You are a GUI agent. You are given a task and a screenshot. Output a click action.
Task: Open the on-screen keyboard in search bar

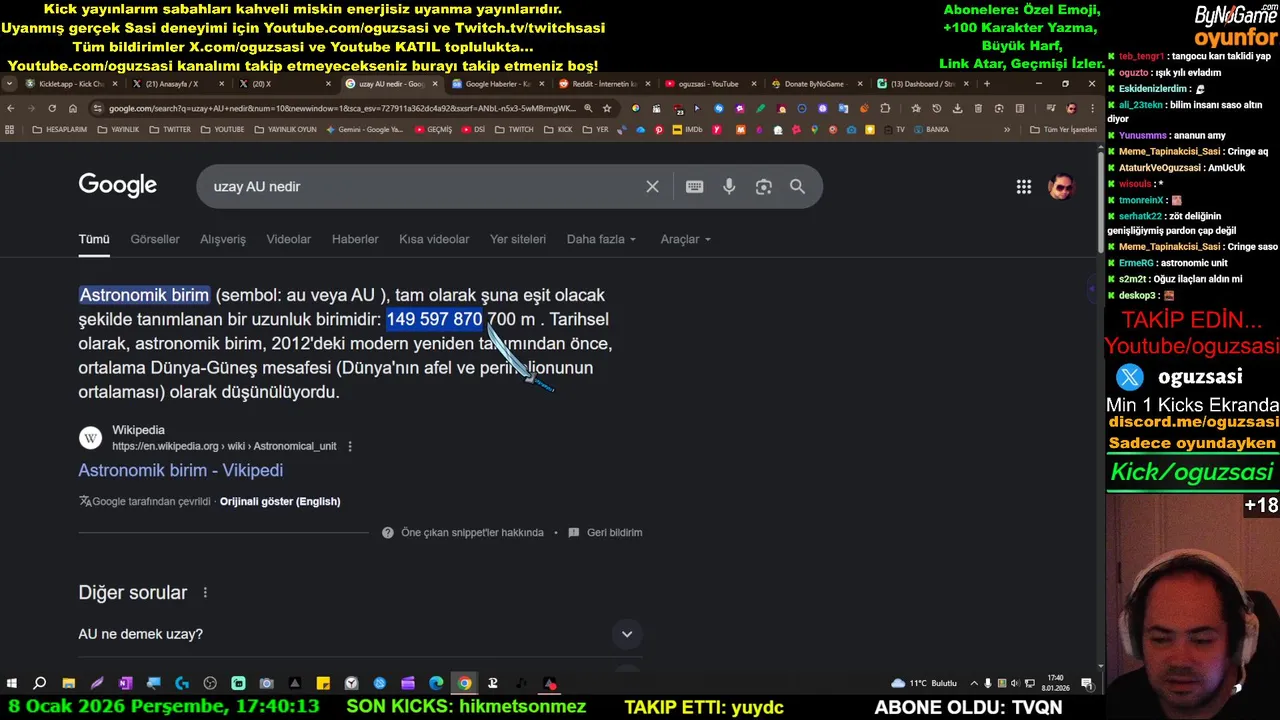pos(695,186)
